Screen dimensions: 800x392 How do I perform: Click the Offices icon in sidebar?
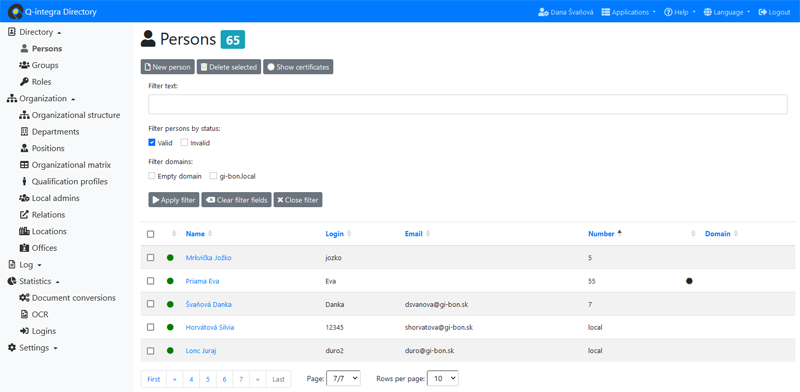pos(24,248)
